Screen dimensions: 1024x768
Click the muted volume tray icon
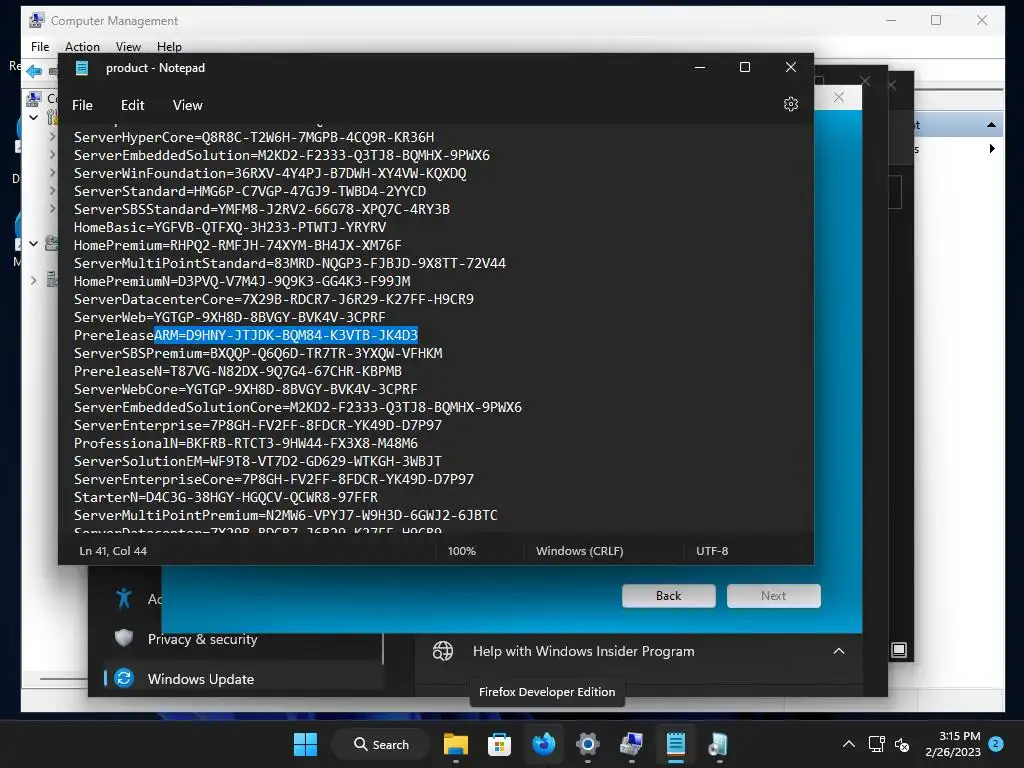point(902,744)
